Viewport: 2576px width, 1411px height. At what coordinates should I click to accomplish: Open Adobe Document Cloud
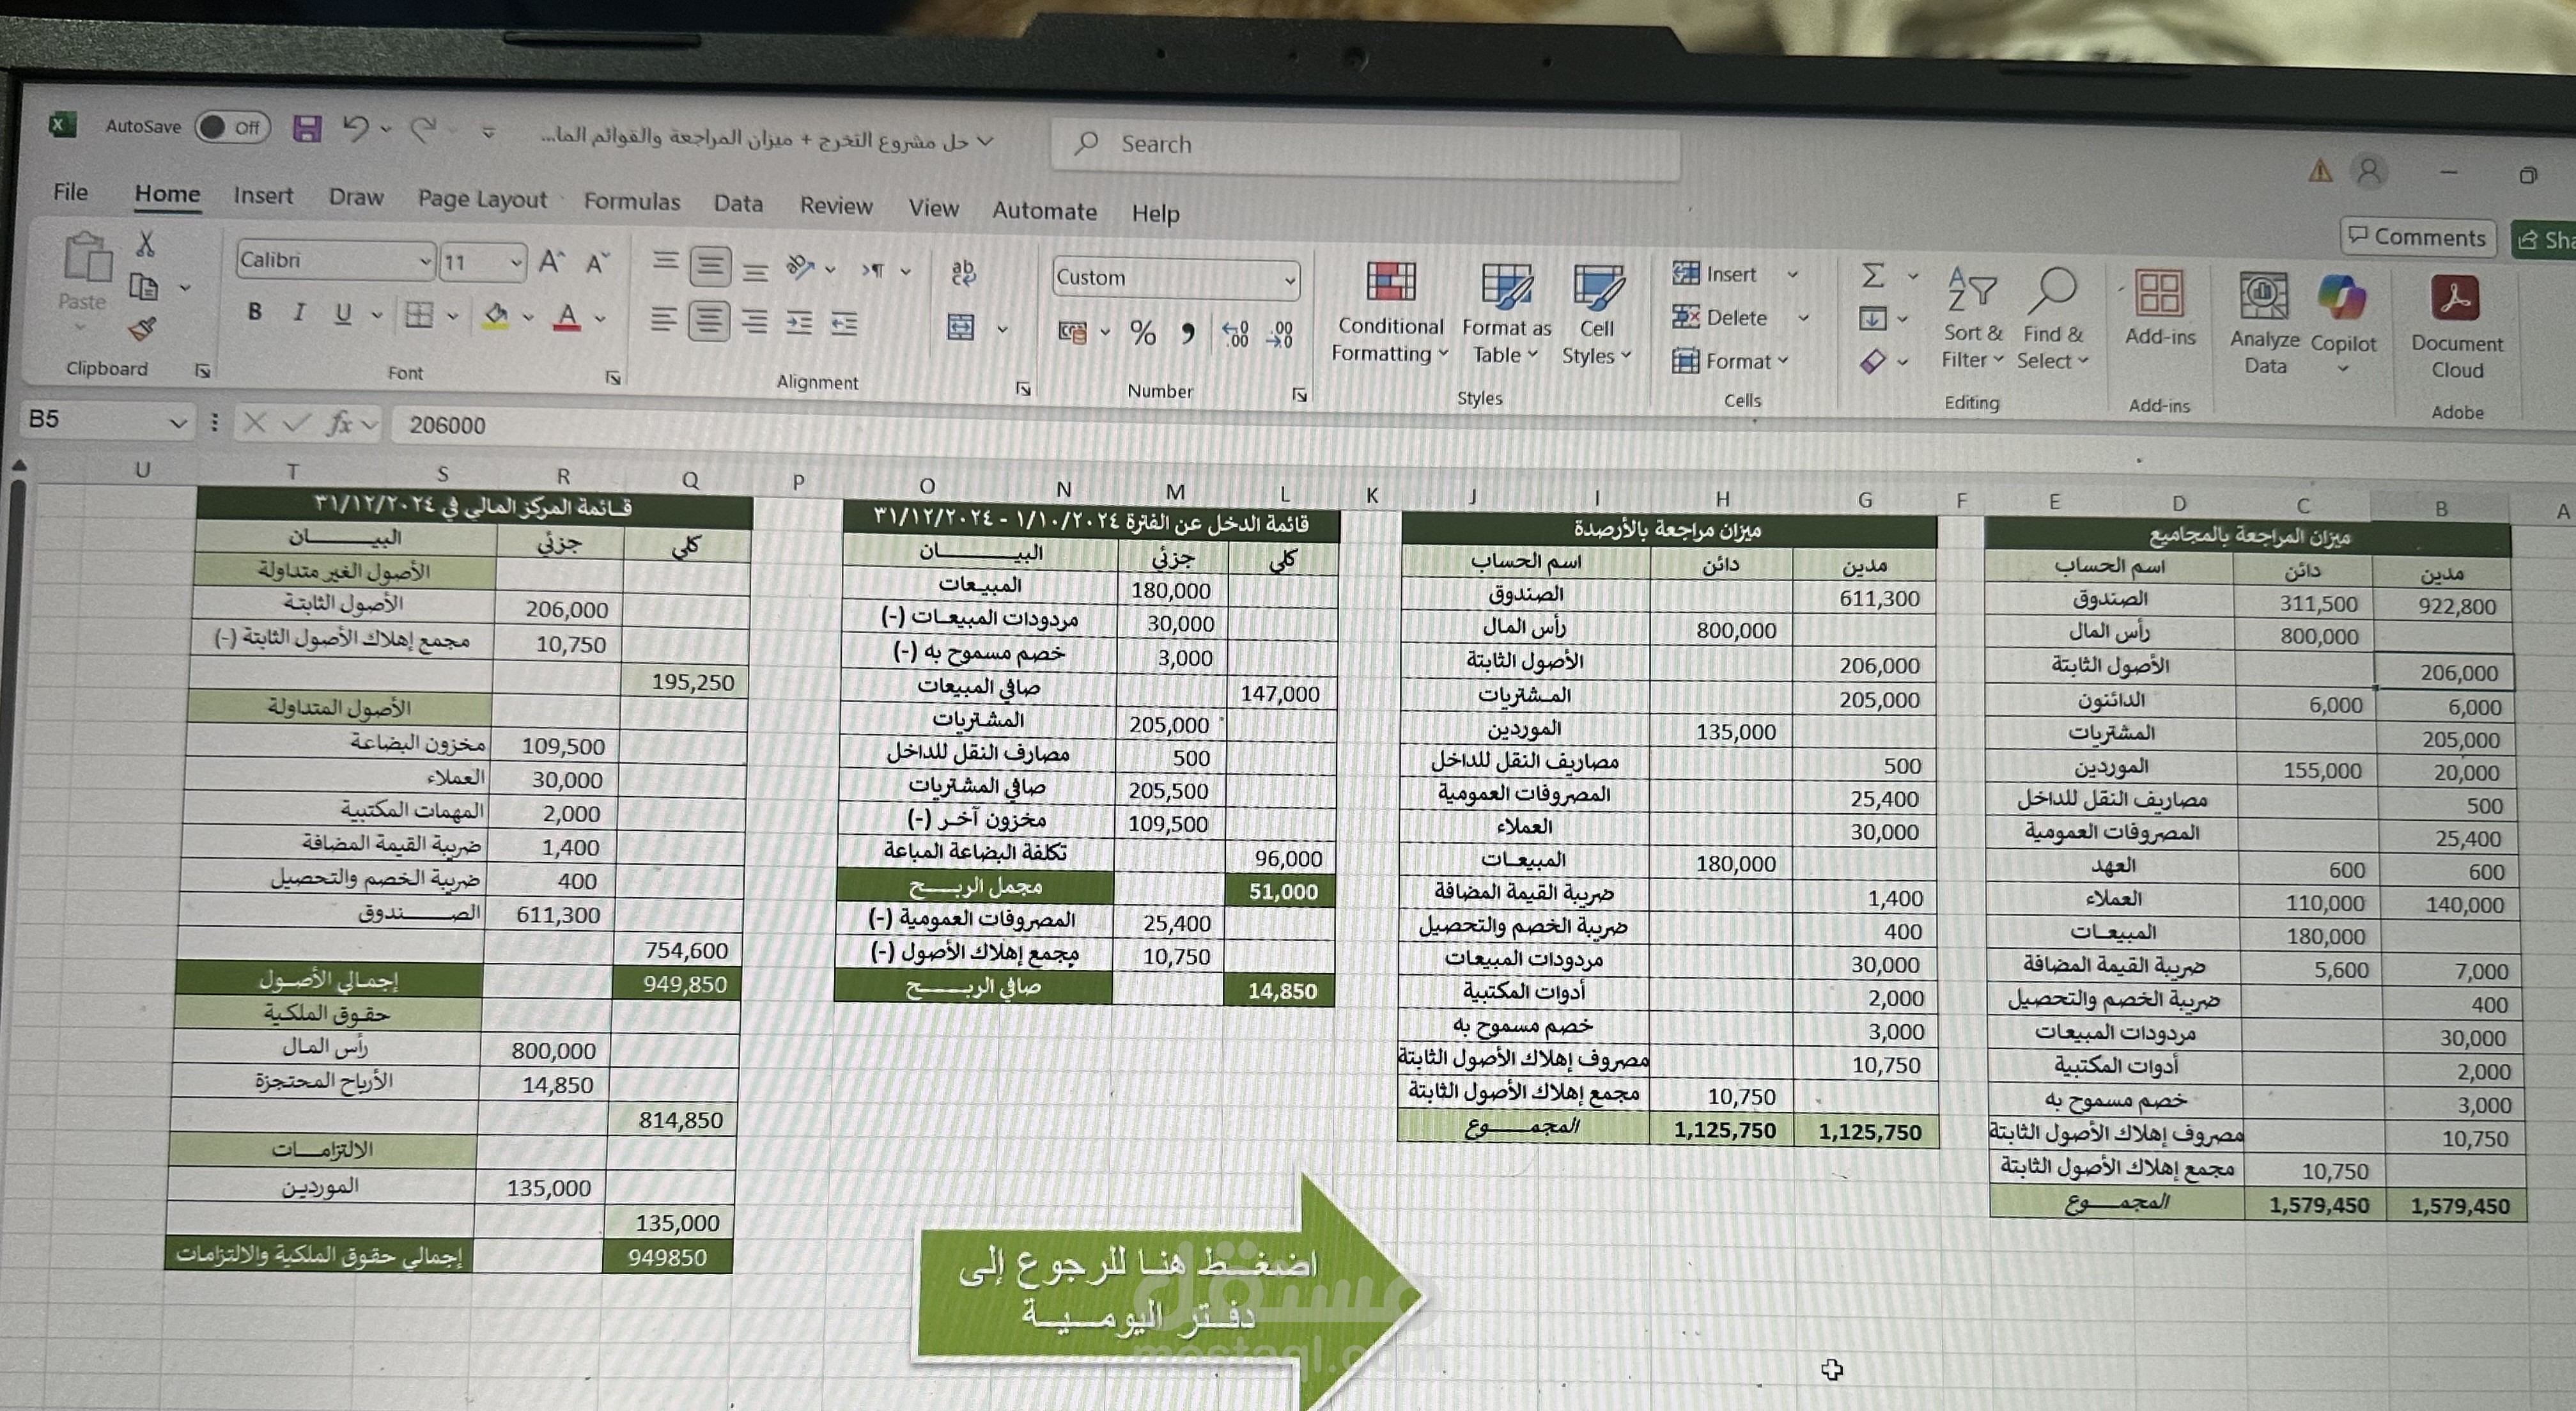[x=2456, y=327]
